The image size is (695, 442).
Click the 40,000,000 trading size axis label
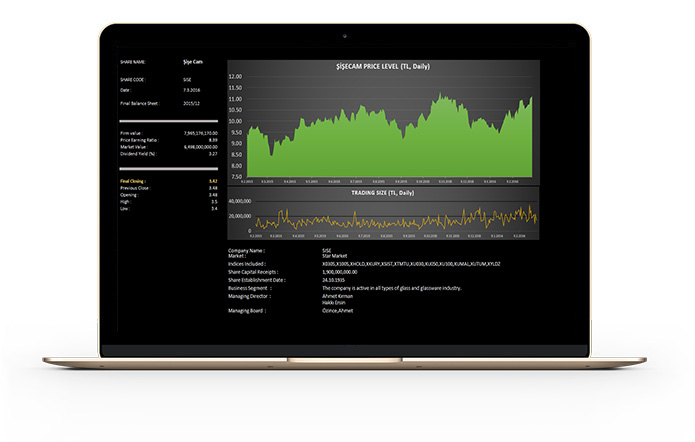tap(240, 201)
